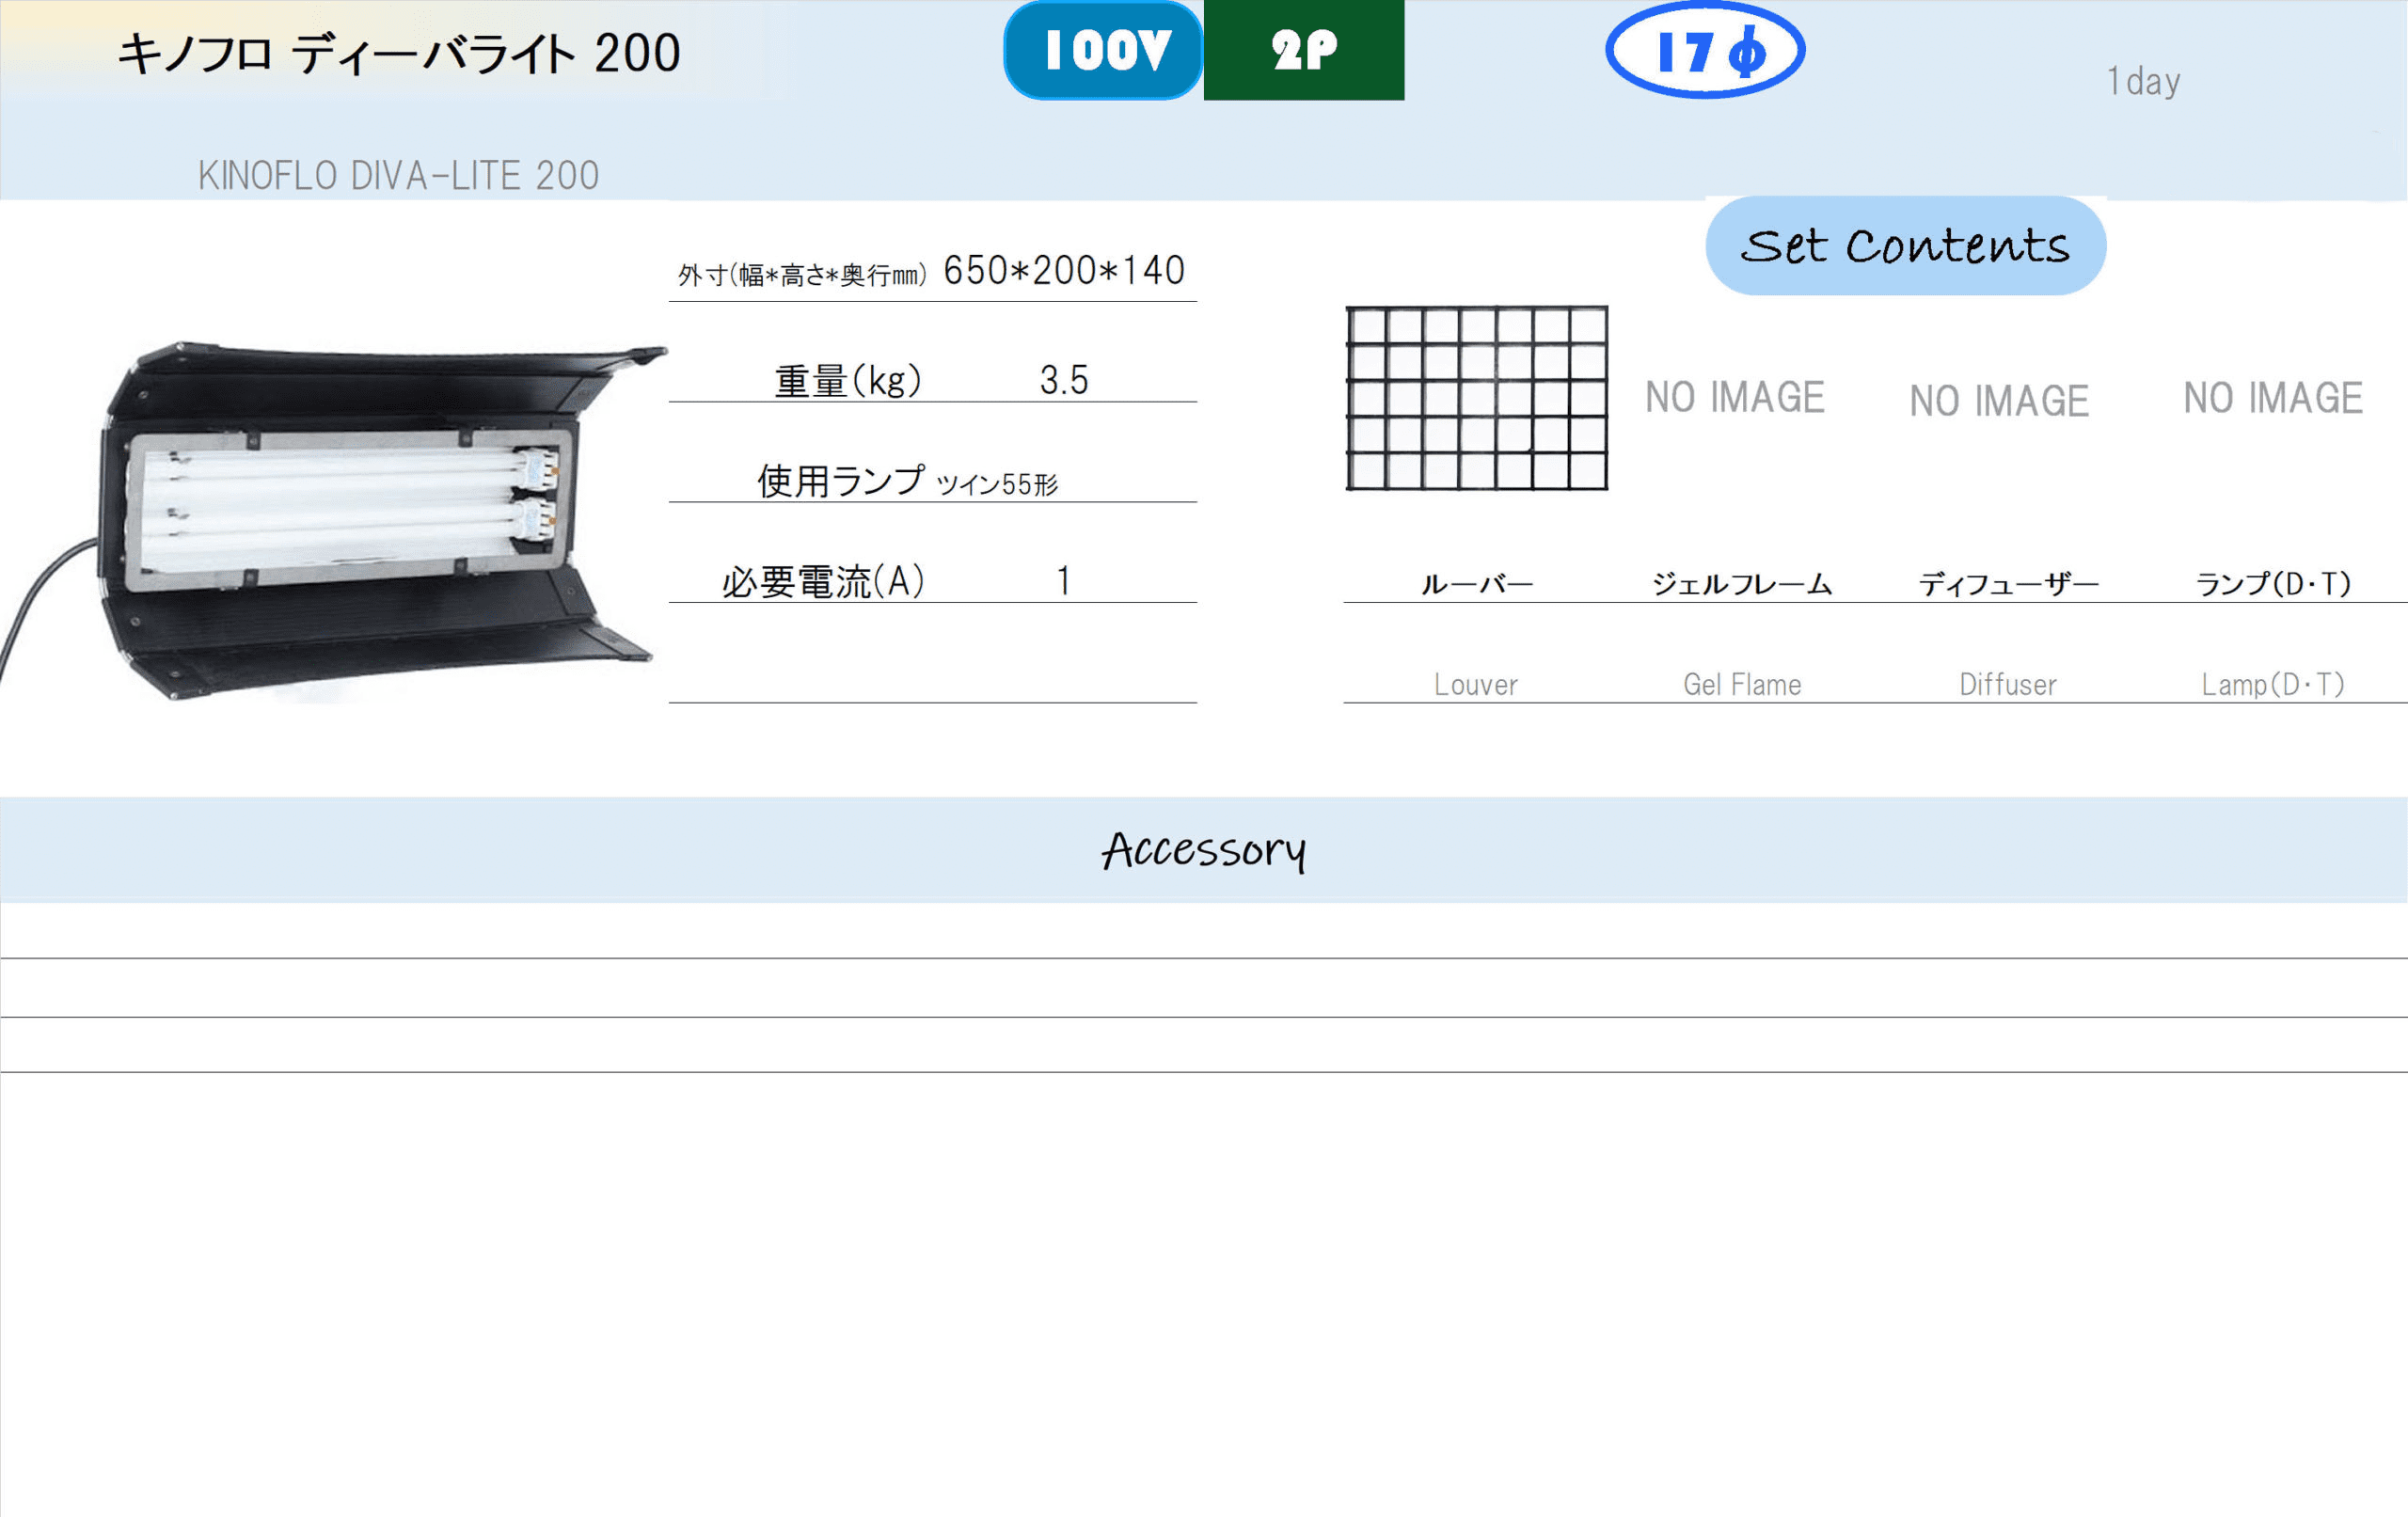Click the Gel Flame English label
The width and height of the screenshot is (2408, 1517).
tap(1742, 685)
